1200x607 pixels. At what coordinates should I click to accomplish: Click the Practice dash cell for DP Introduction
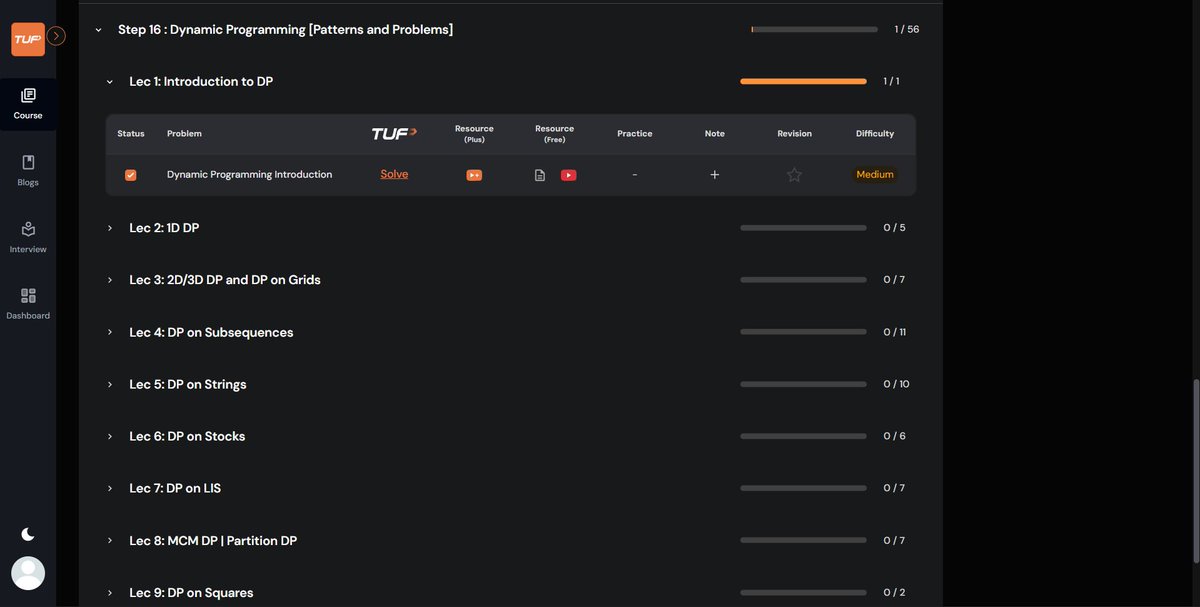coord(635,175)
